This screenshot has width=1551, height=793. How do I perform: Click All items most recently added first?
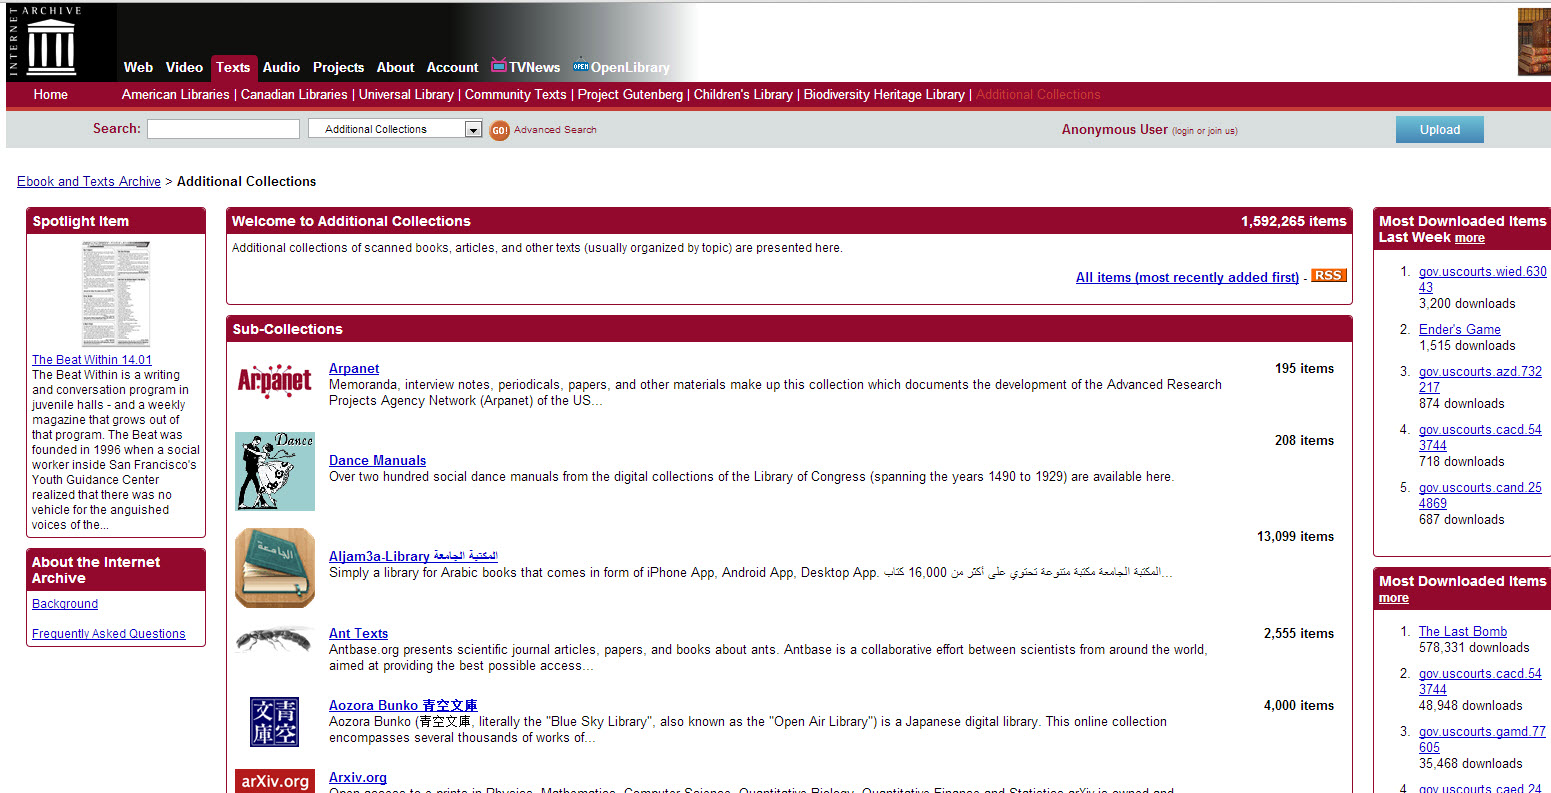tap(1187, 277)
